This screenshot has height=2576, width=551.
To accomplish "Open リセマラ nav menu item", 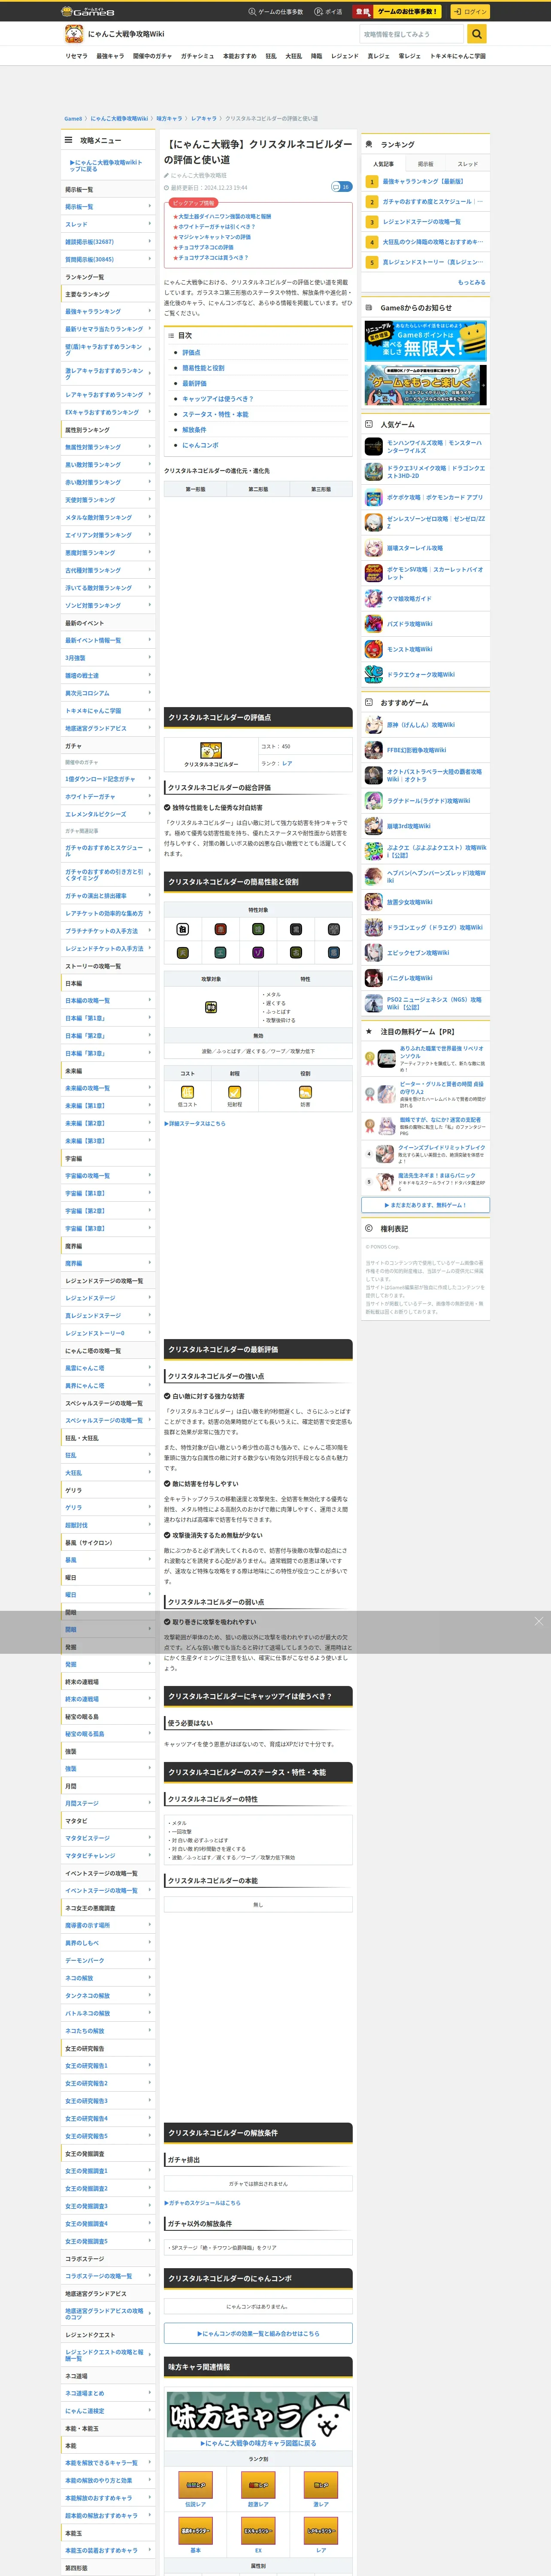I will [76, 56].
